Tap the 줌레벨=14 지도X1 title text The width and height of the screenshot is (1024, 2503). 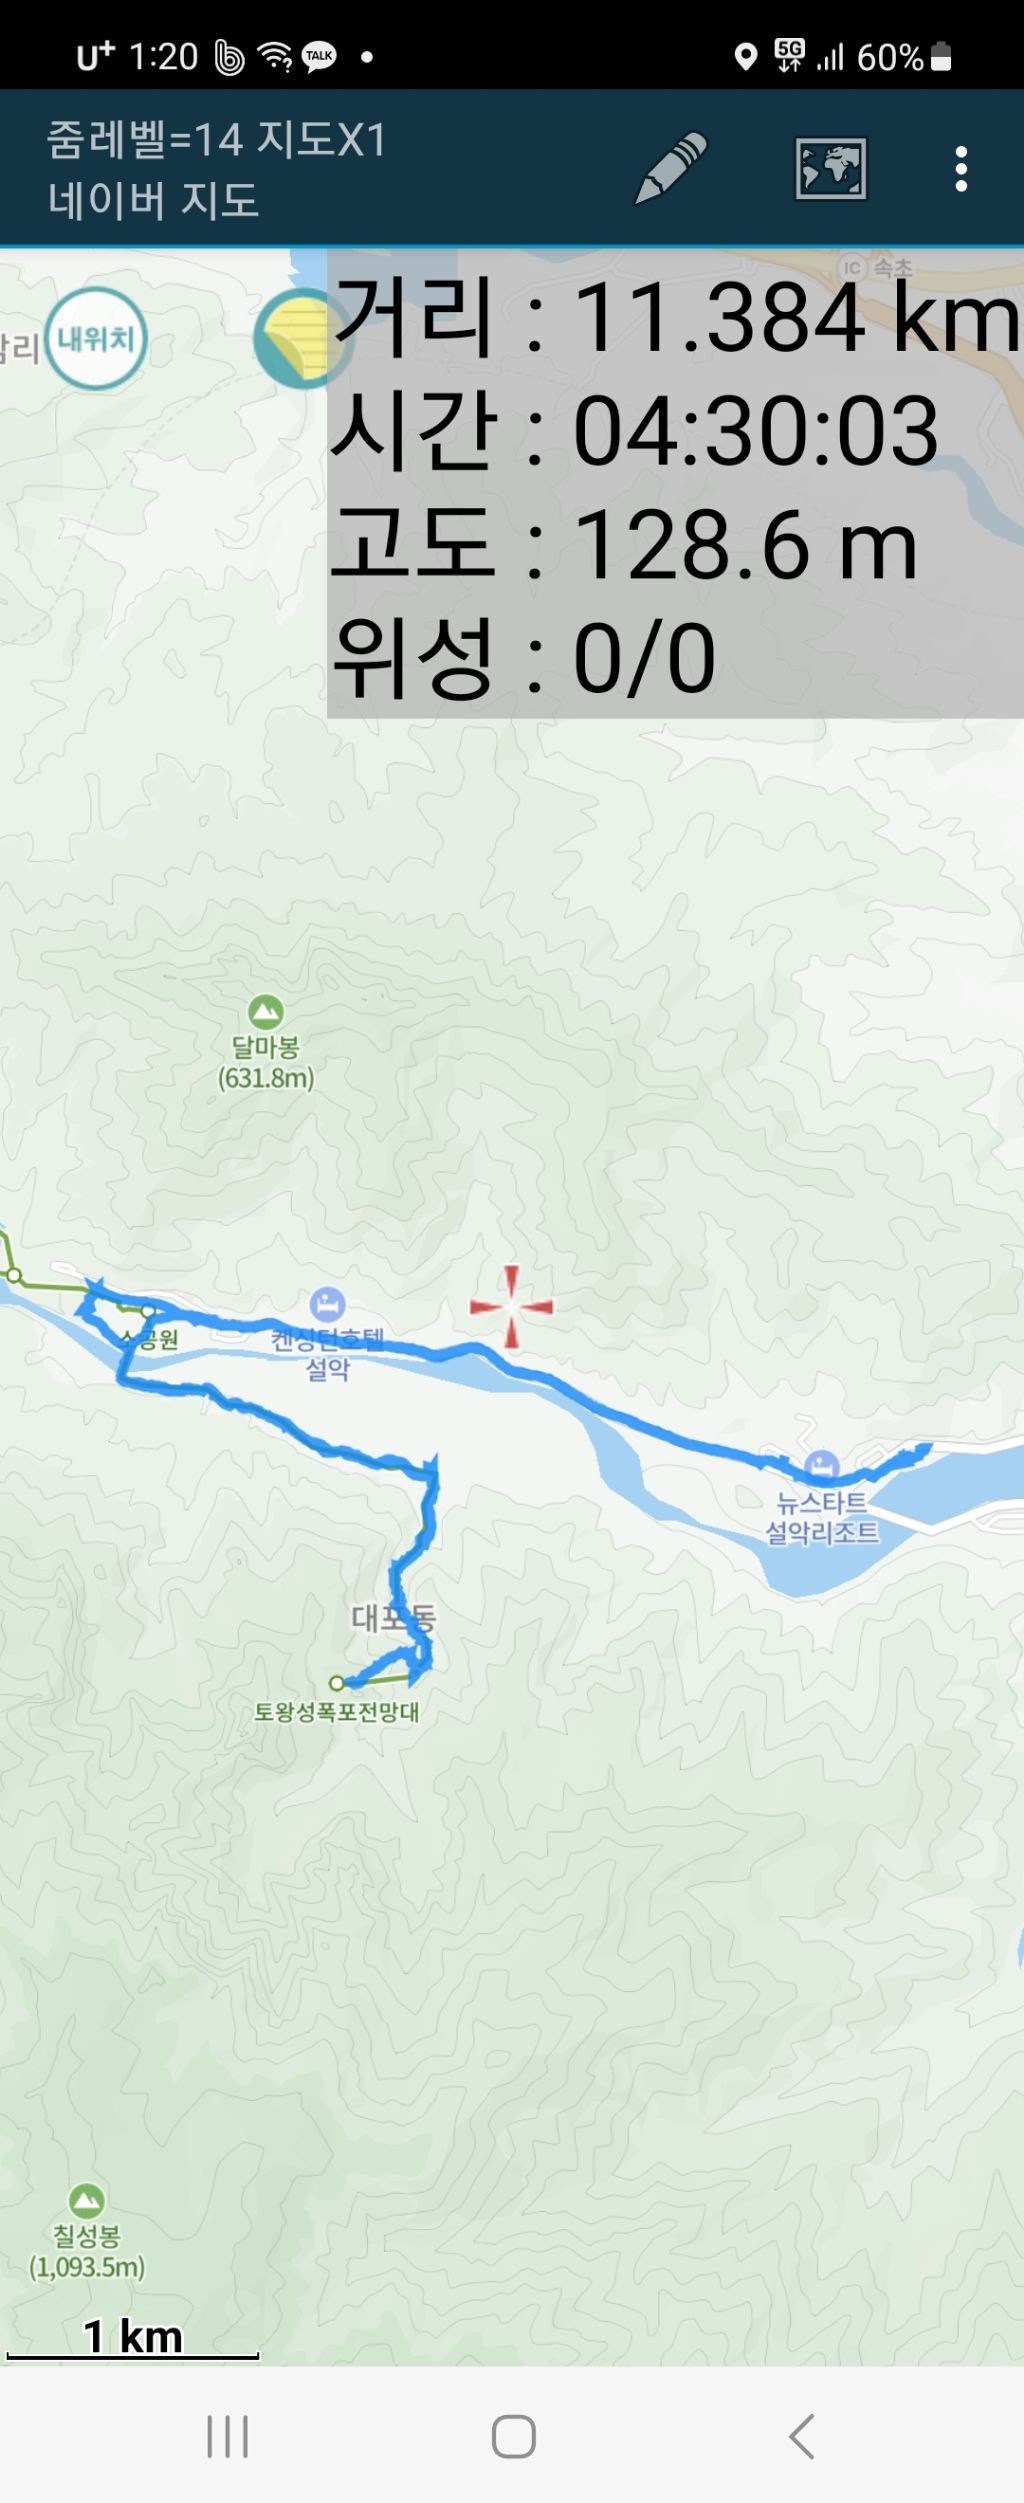coord(217,139)
